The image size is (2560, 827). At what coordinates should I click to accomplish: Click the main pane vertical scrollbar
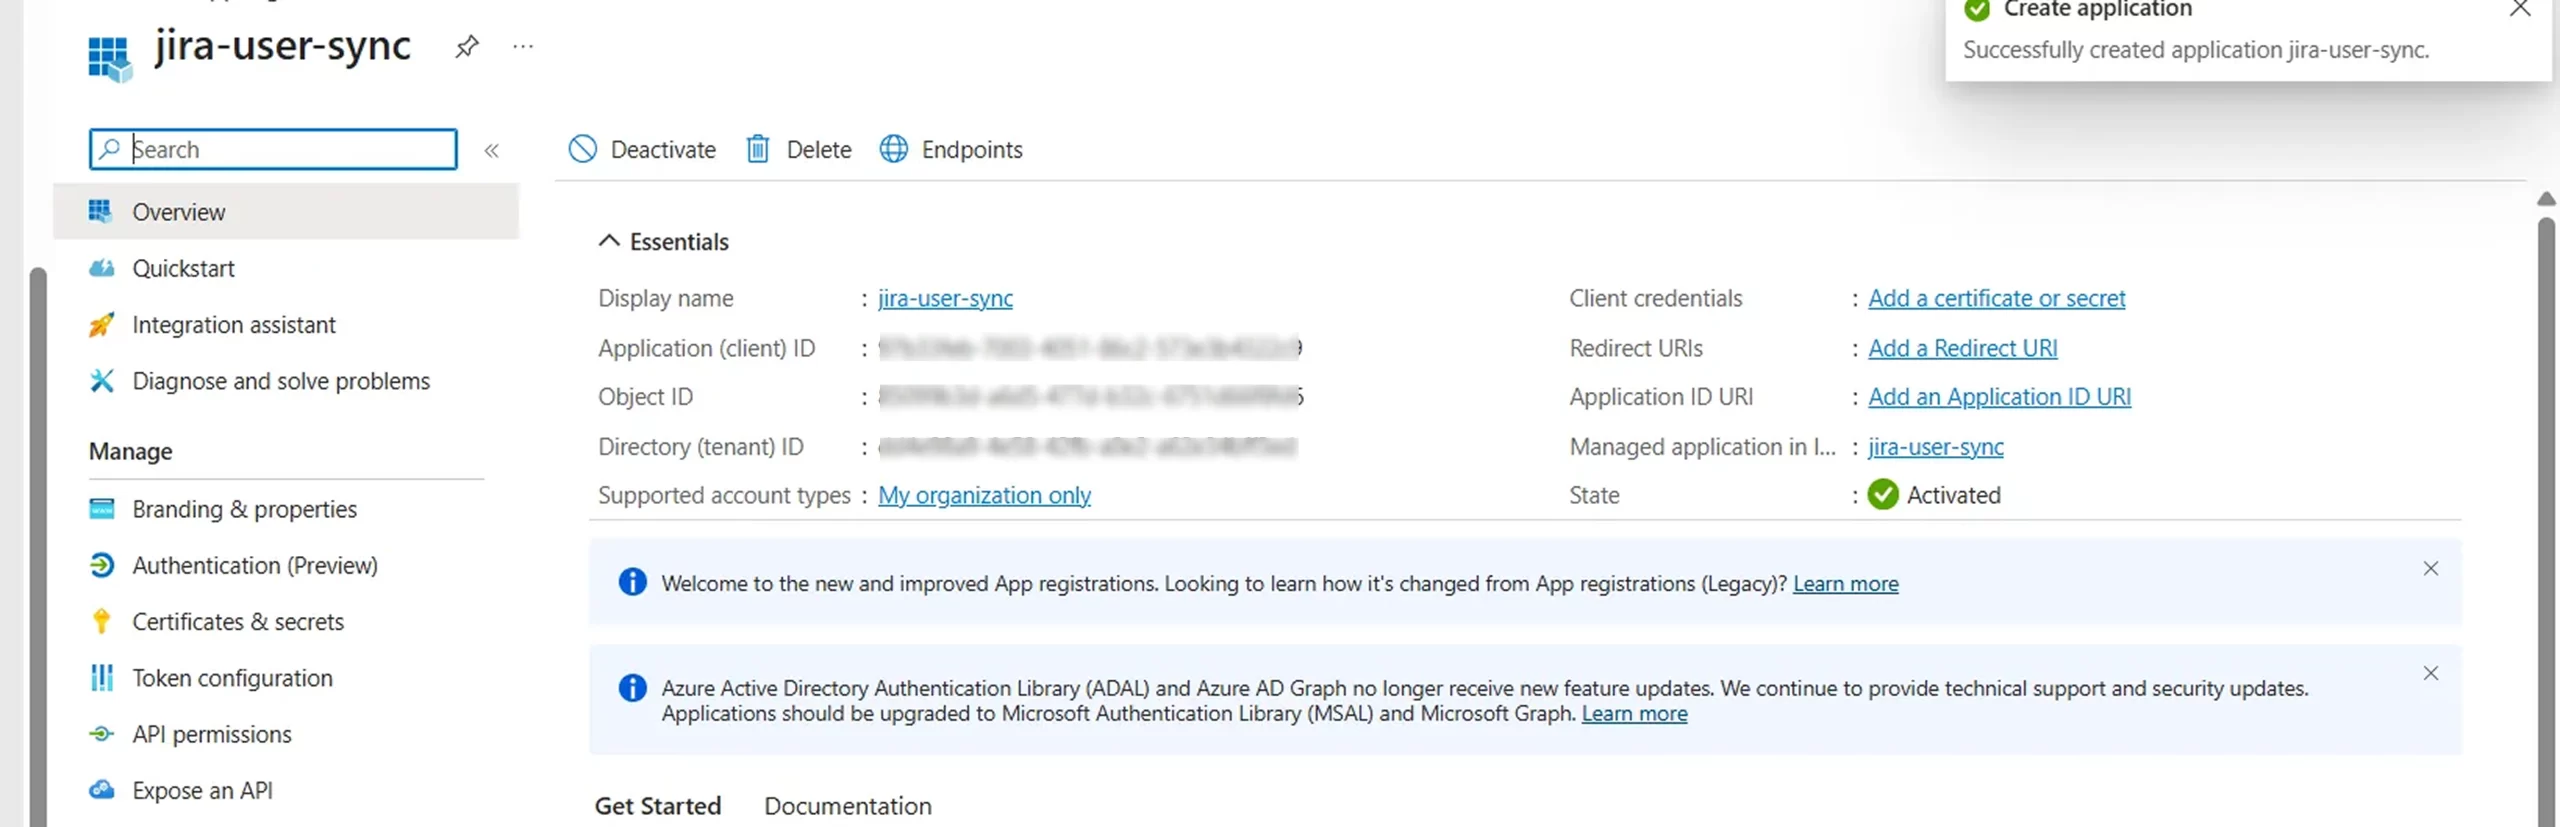point(2546,520)
